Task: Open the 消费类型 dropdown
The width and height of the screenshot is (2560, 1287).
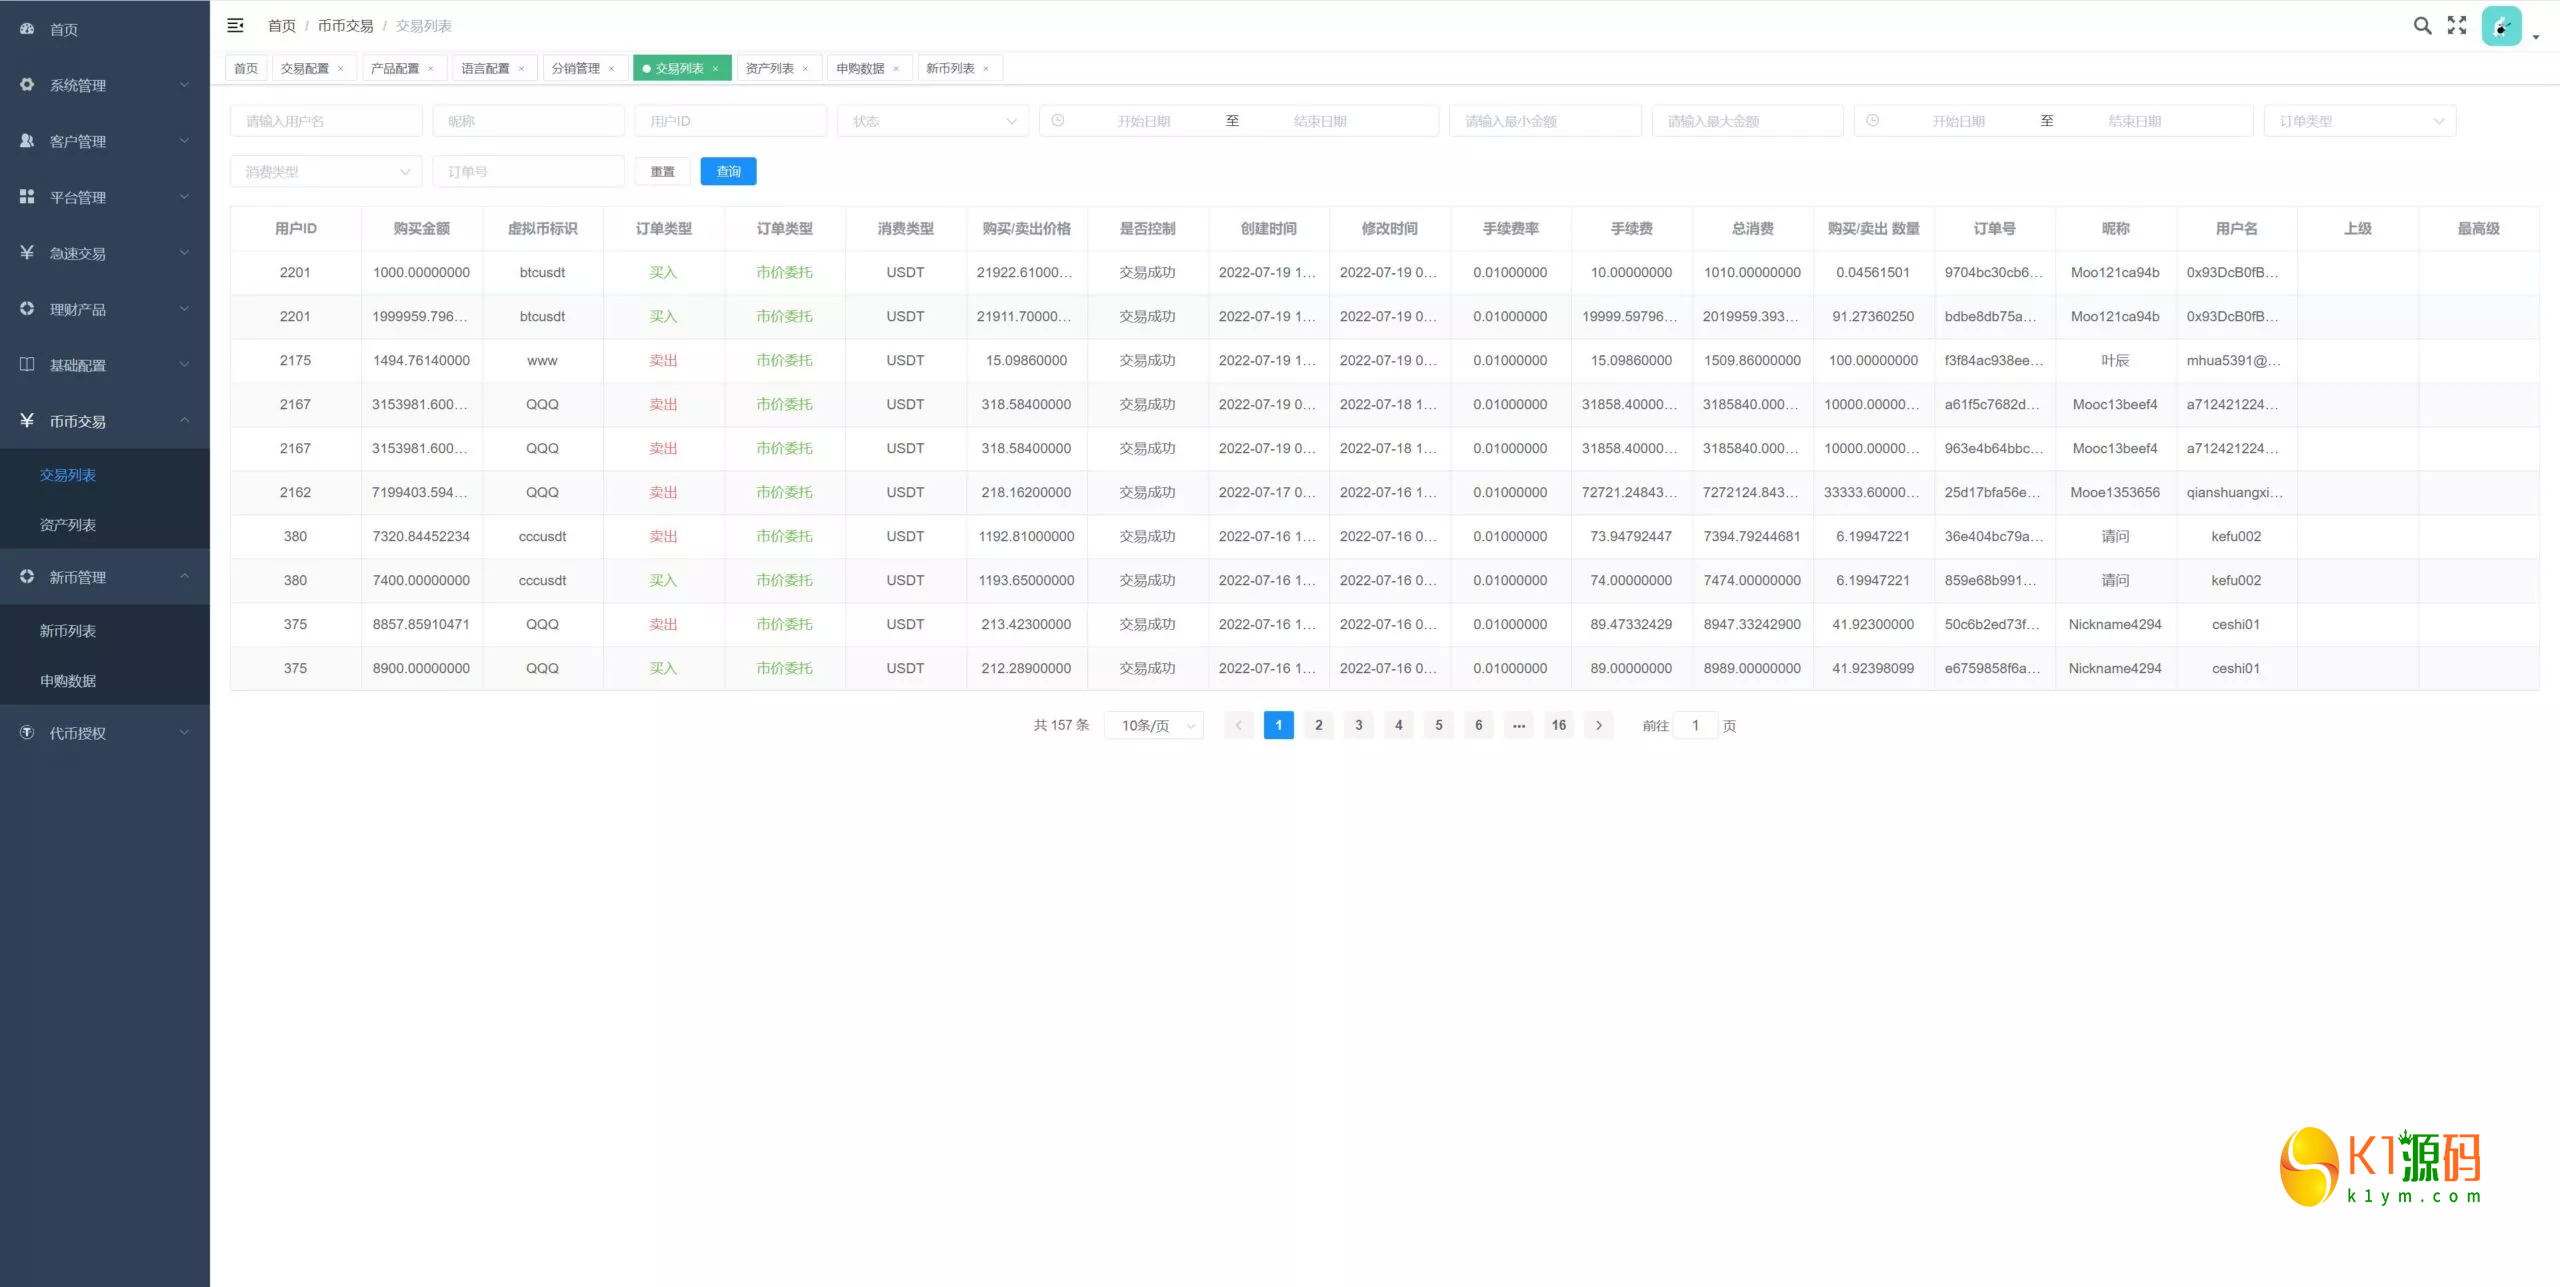Action: click(326, 172)
